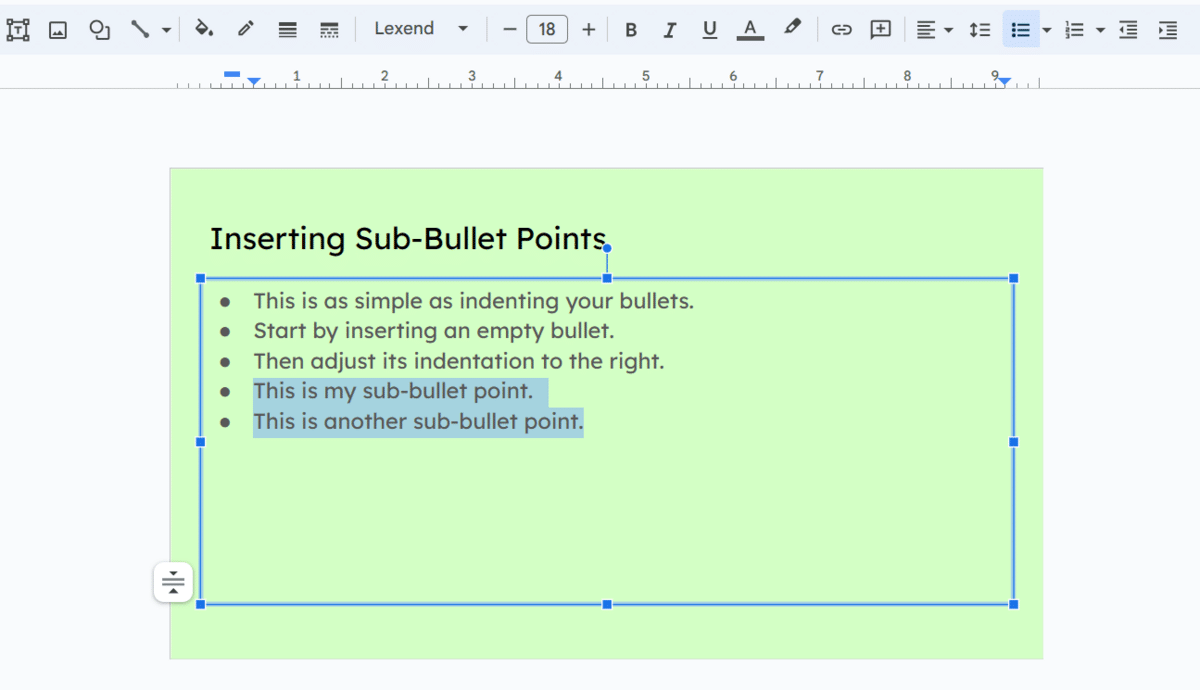This screenshot has height=690, width=1200.
Task: Select the border color pen tool
Action: click(246, 29)
